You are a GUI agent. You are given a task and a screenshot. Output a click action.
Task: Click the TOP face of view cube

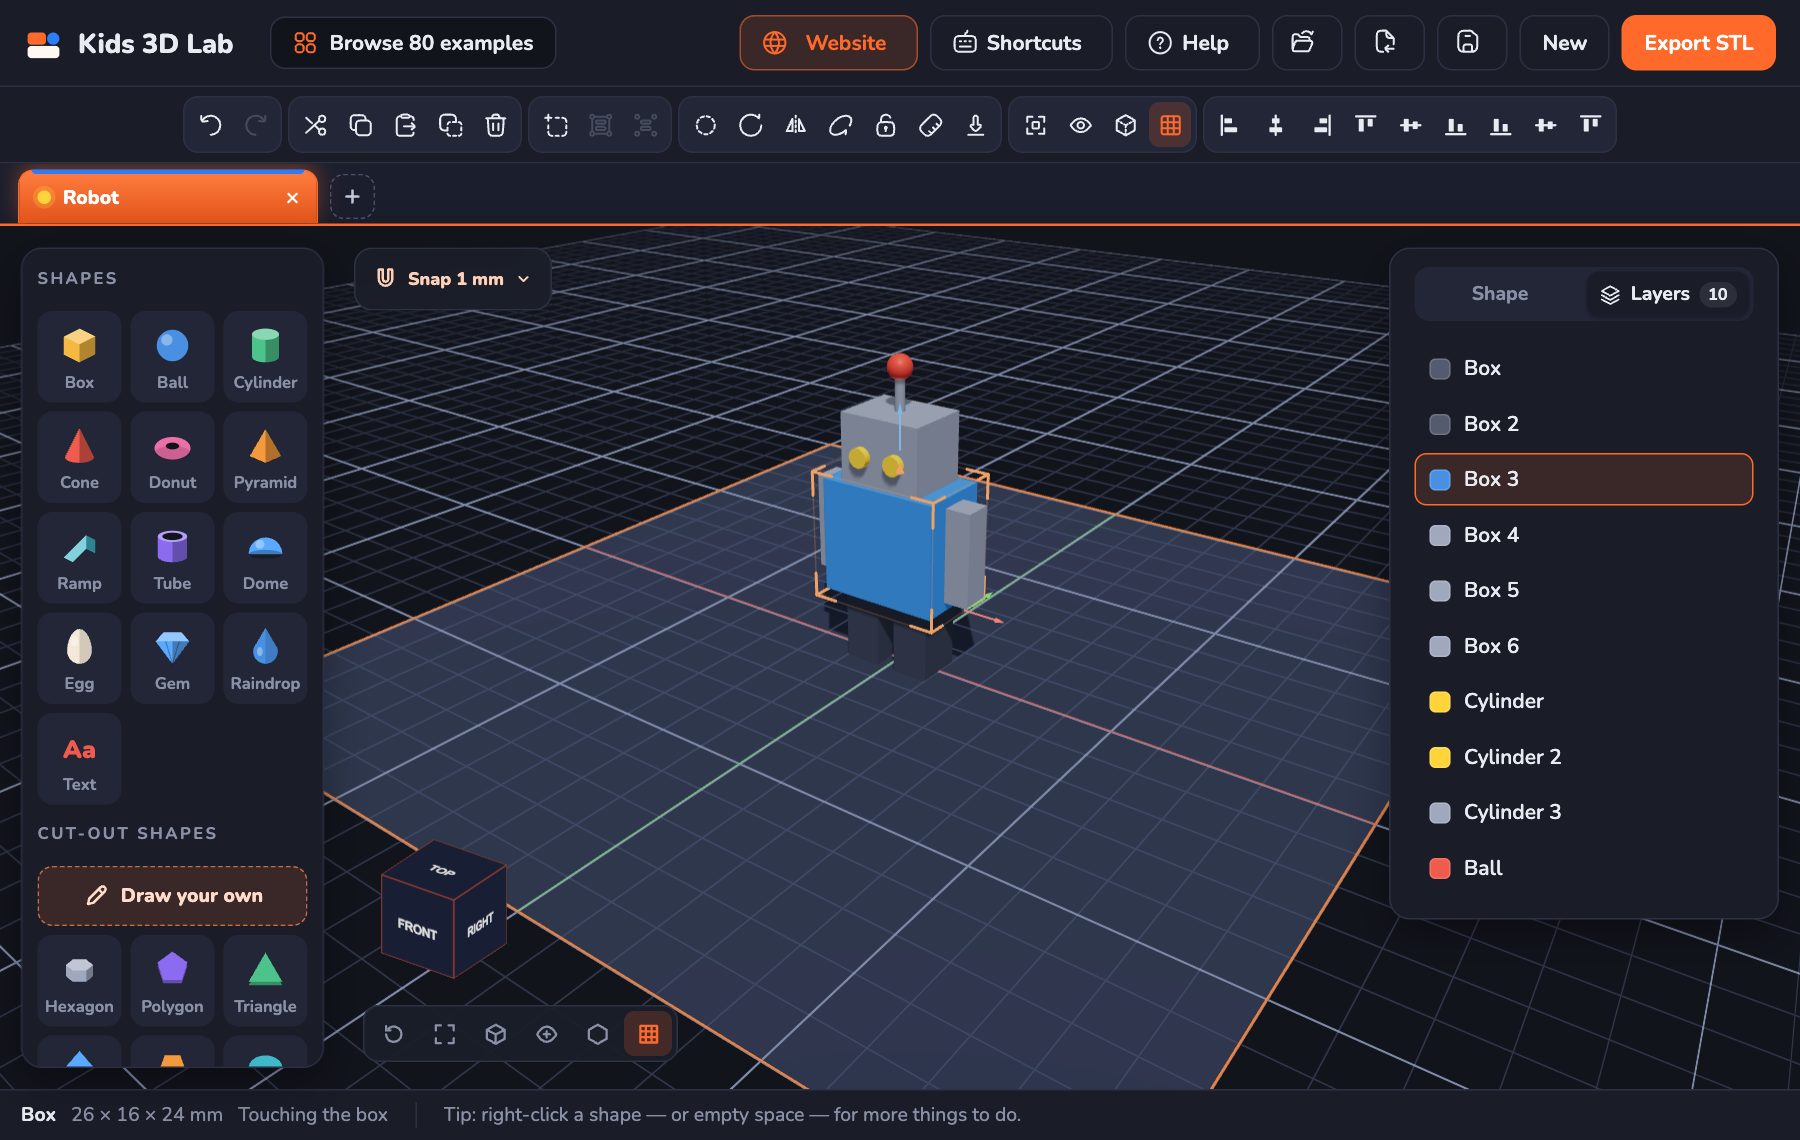(443, 870)
